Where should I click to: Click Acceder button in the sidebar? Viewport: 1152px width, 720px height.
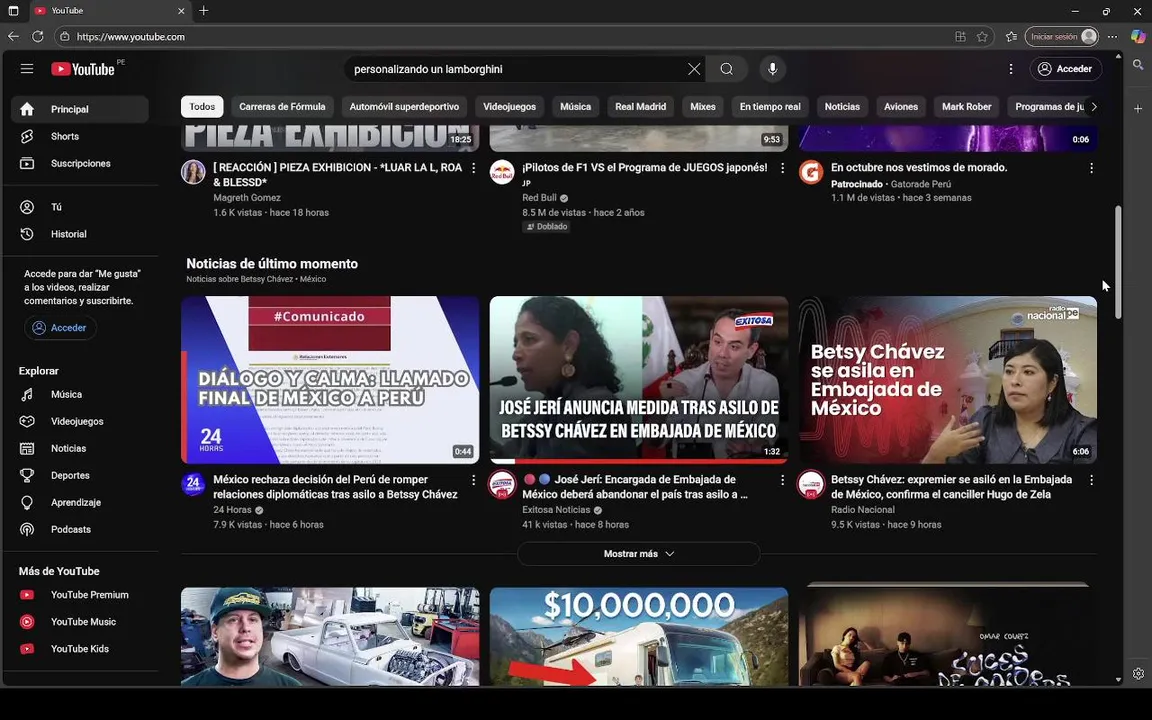60,328
